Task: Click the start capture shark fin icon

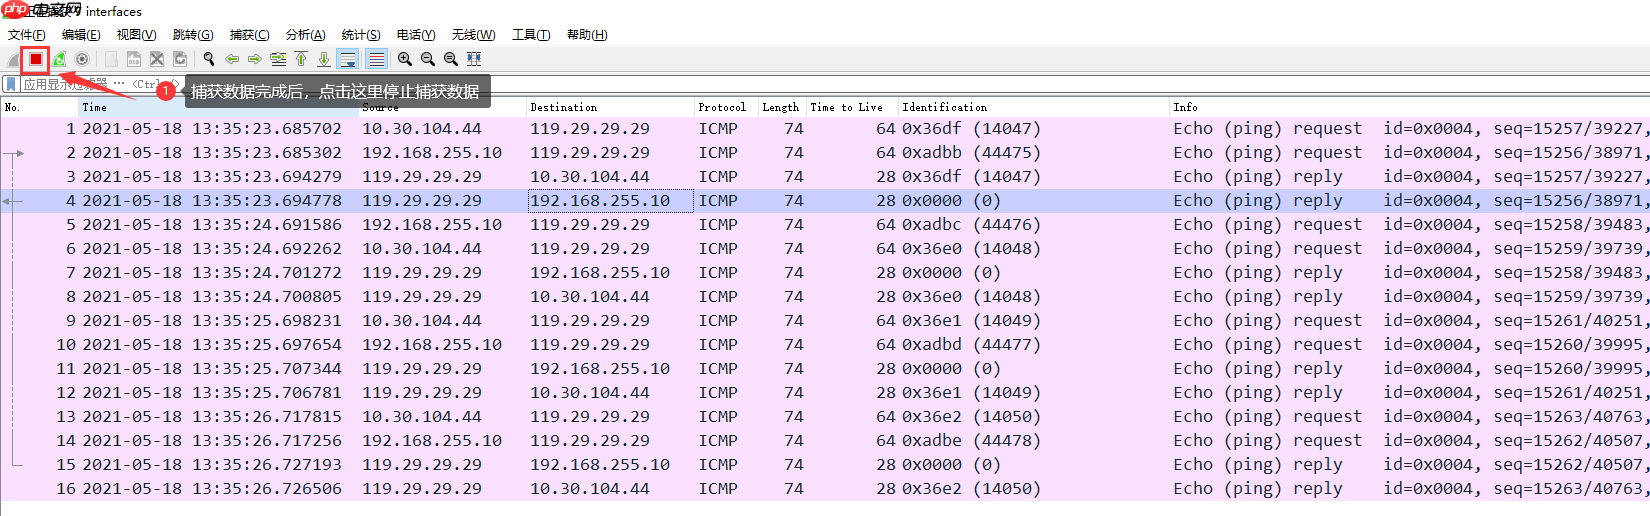Action: (13, 59)
